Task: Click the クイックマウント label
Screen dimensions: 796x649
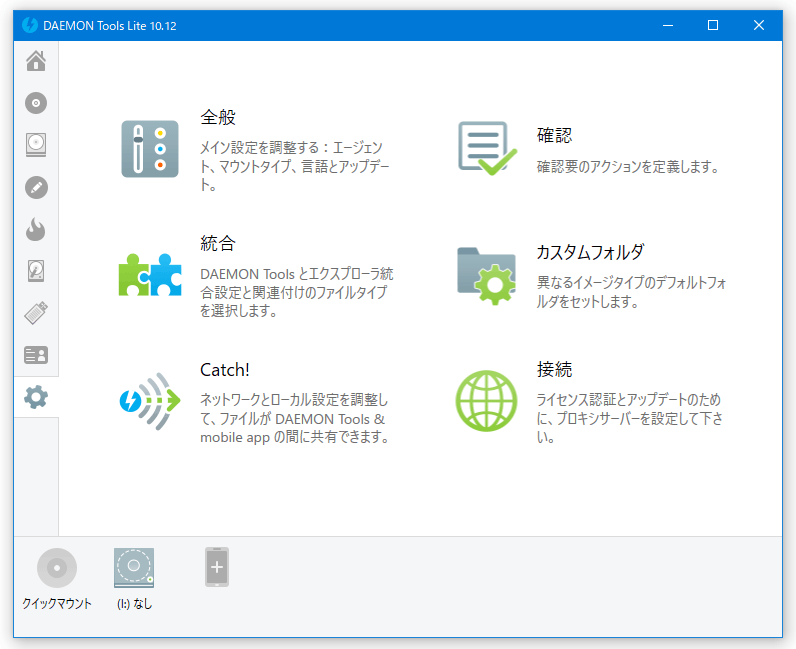Action: pos(57,604)
